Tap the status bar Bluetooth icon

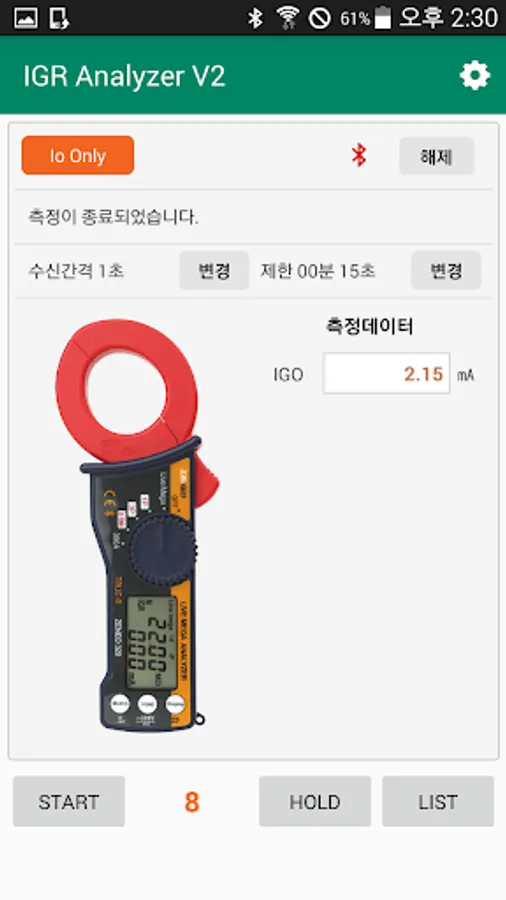[x=255, y=18]
